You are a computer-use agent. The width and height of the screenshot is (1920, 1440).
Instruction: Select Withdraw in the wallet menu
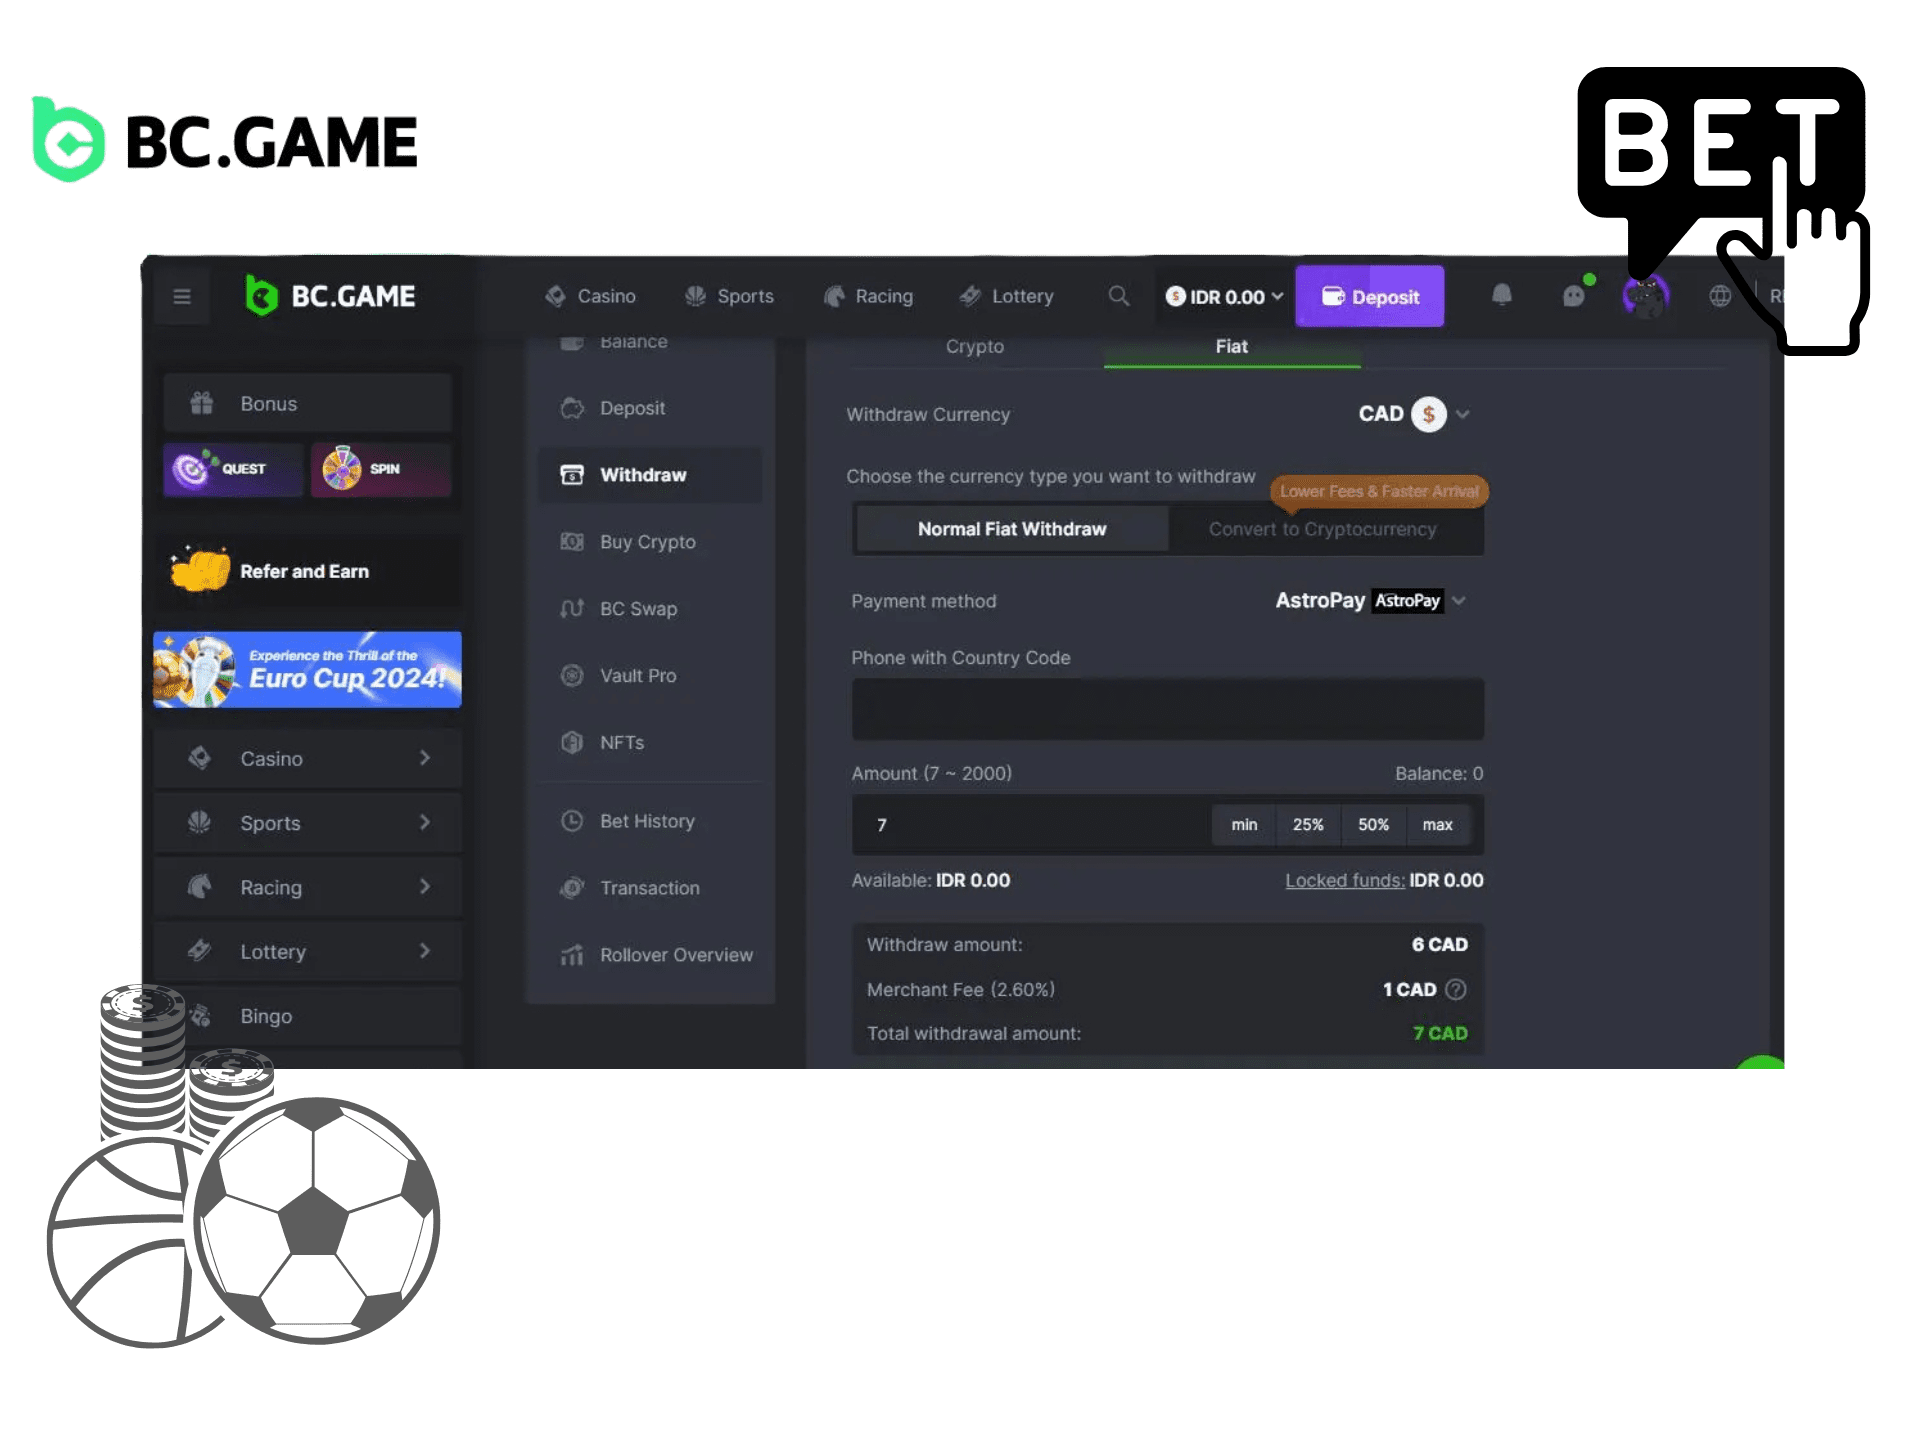pos(650,475)
